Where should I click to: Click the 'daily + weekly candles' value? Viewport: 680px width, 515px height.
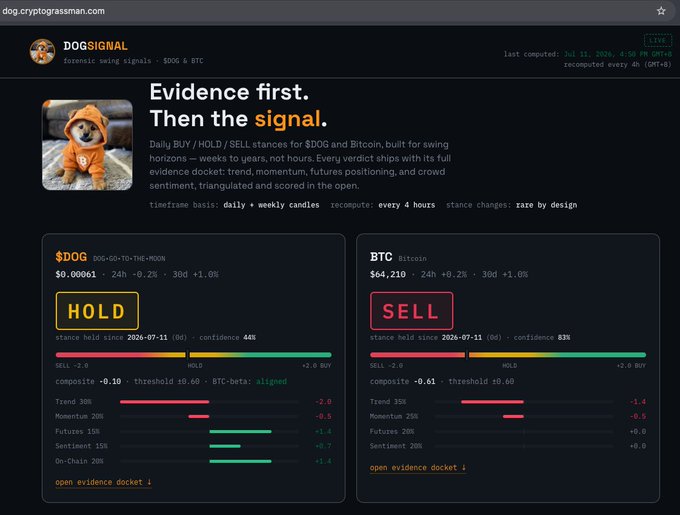271,205
